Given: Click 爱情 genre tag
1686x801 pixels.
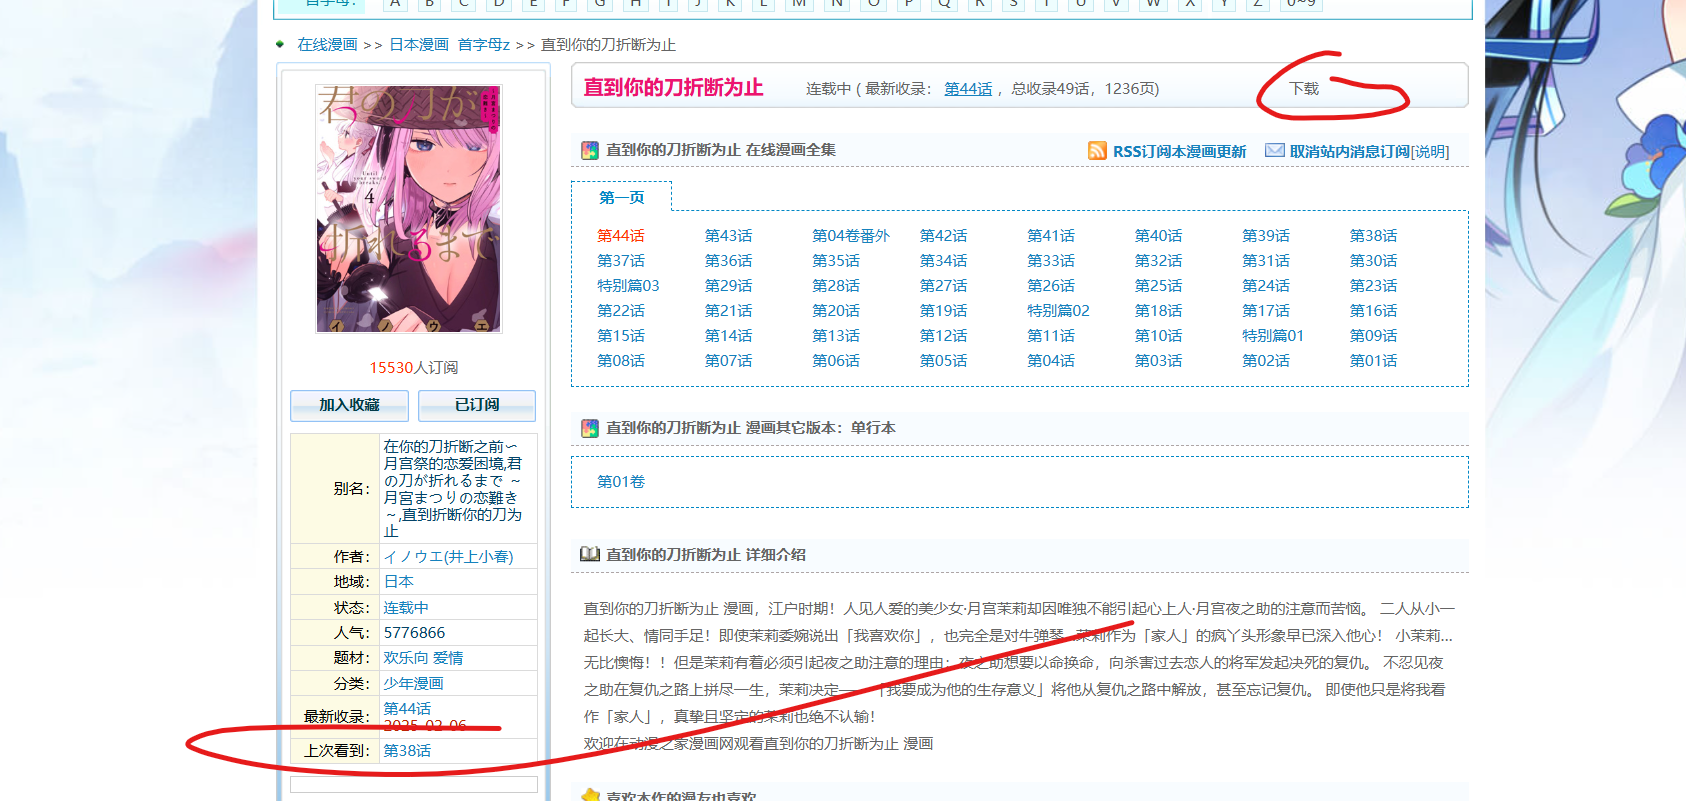Looking at the screenshot, I should click(x=448, y=658).
